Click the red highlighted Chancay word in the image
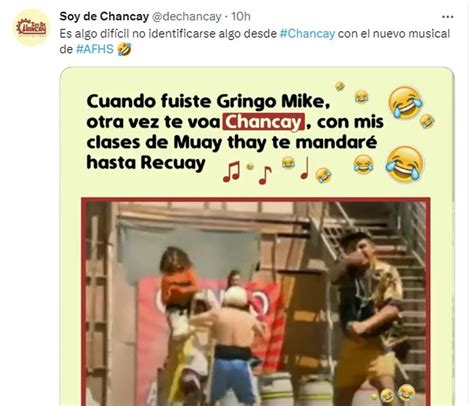Screen dimensions: 474x406 [x=264, y=122]
